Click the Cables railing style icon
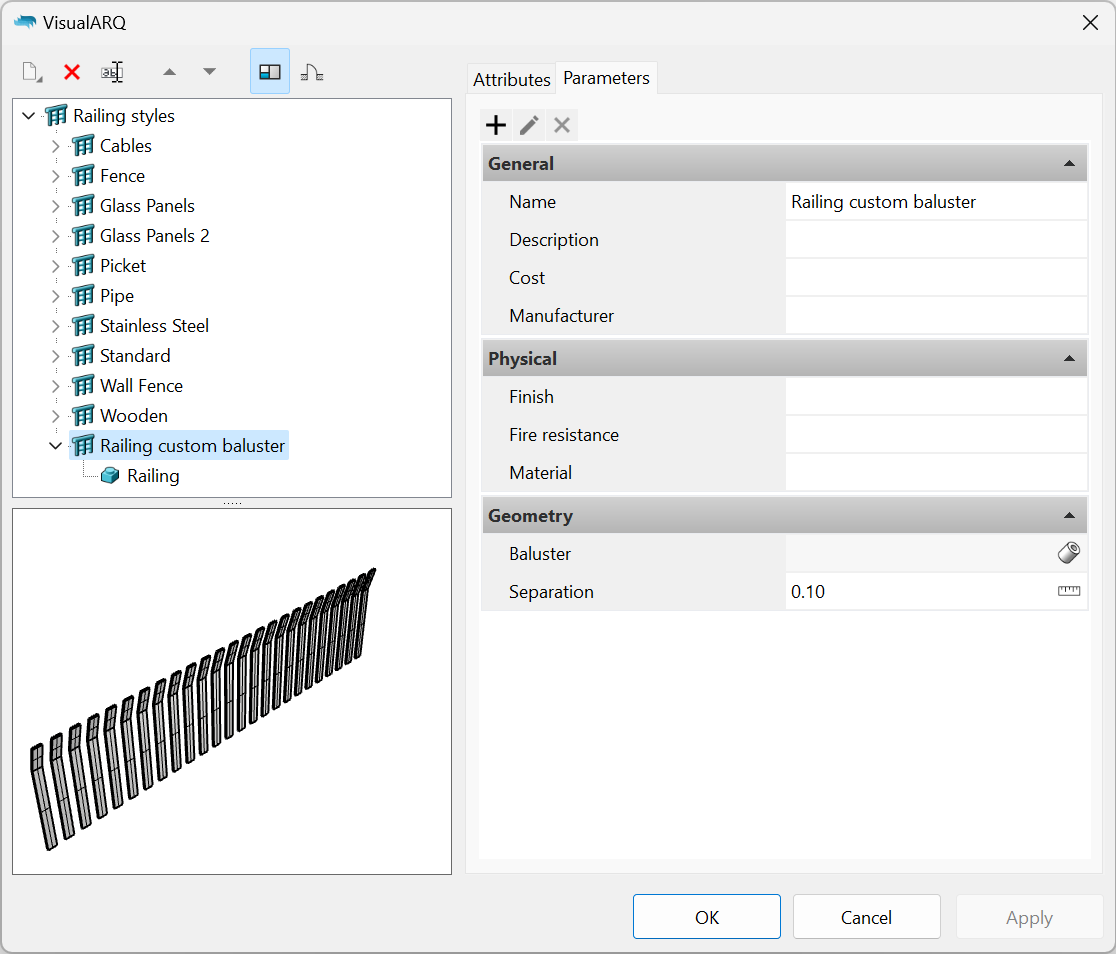The height and width of the screenshot is (954, 1116). [x=83, y=145]
